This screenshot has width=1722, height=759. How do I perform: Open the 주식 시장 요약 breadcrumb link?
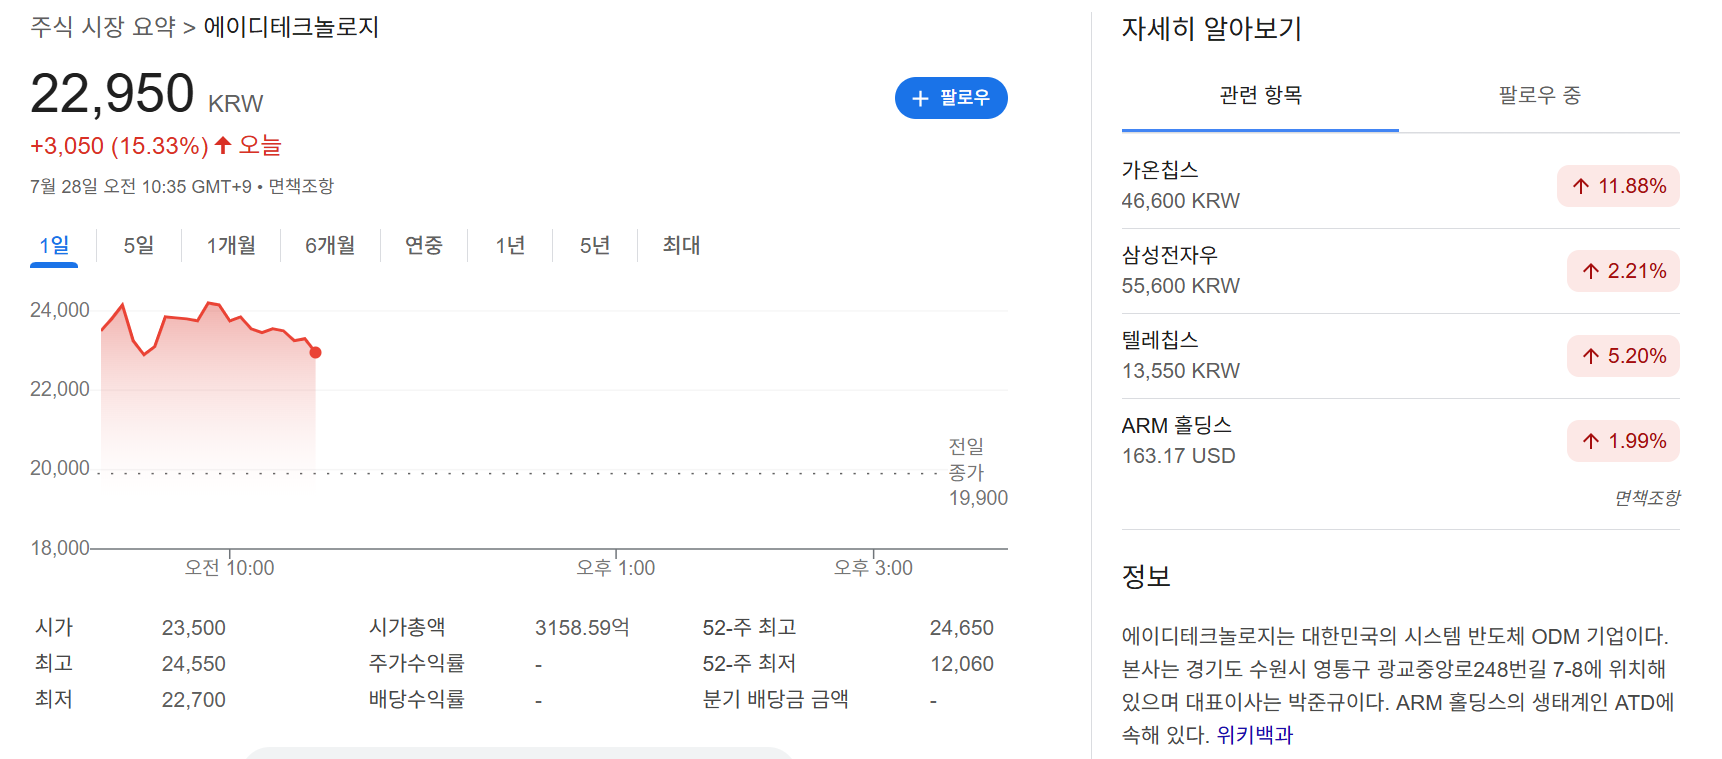103,27
